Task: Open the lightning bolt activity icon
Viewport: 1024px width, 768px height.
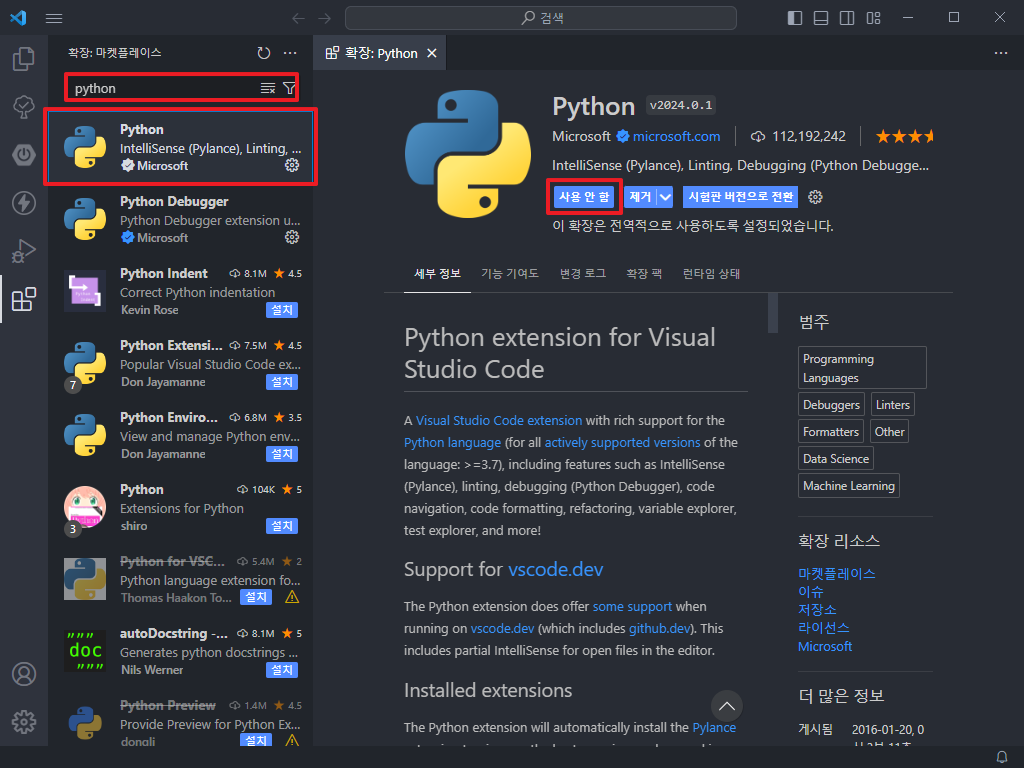Action: coord(24,203)
